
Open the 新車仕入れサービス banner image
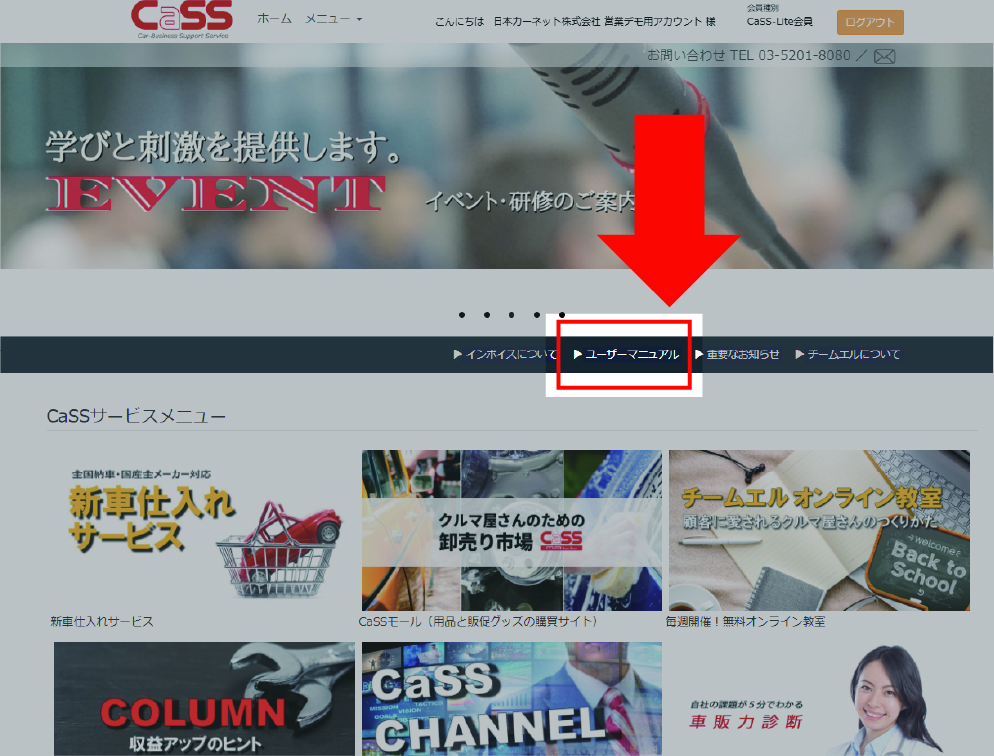point(204,530)
